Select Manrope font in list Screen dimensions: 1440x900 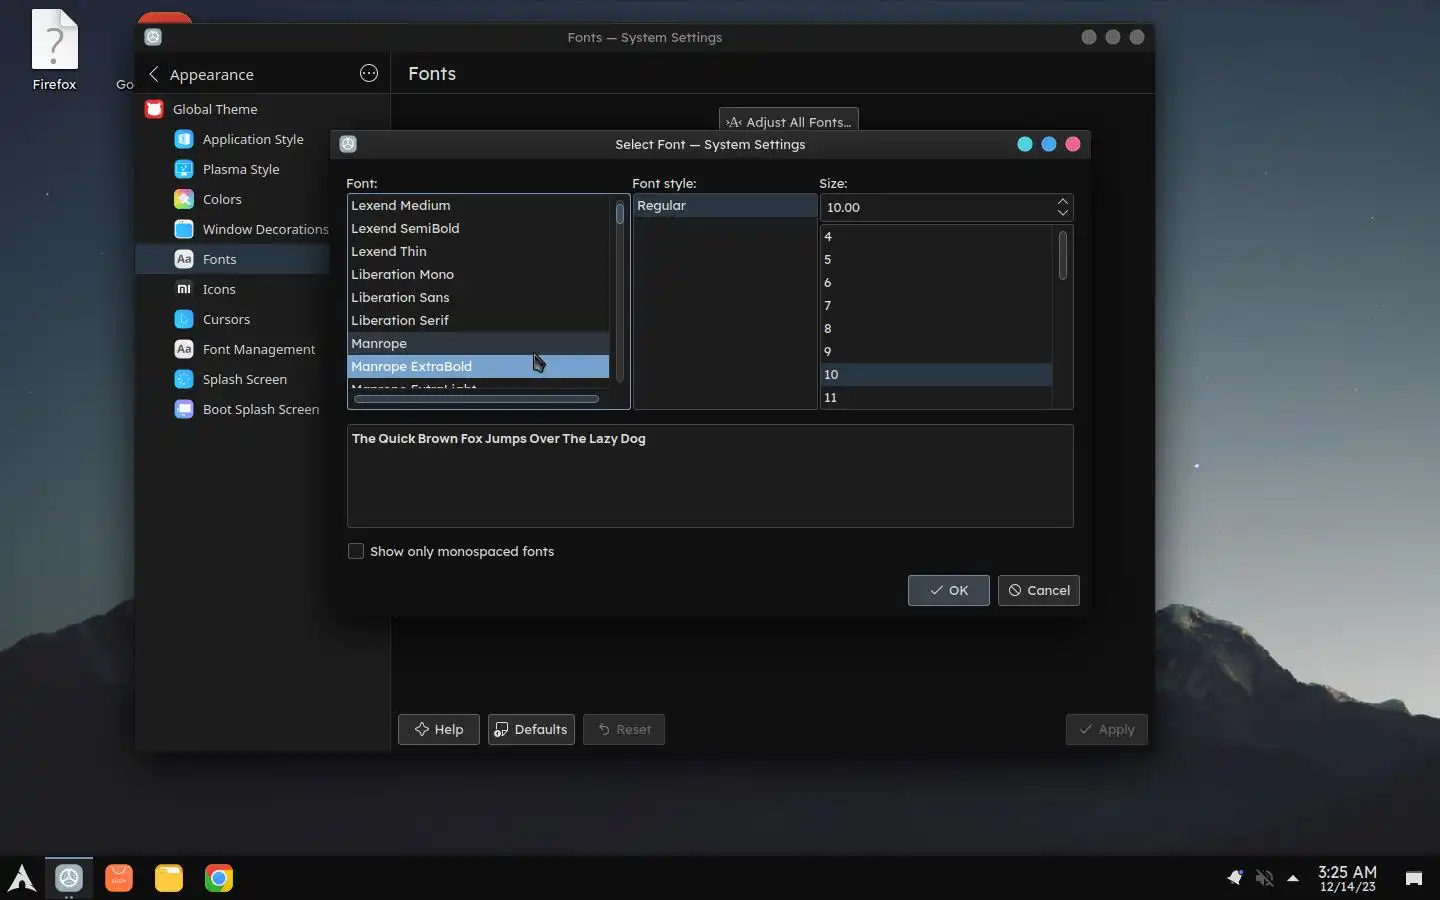pos(478,343)
